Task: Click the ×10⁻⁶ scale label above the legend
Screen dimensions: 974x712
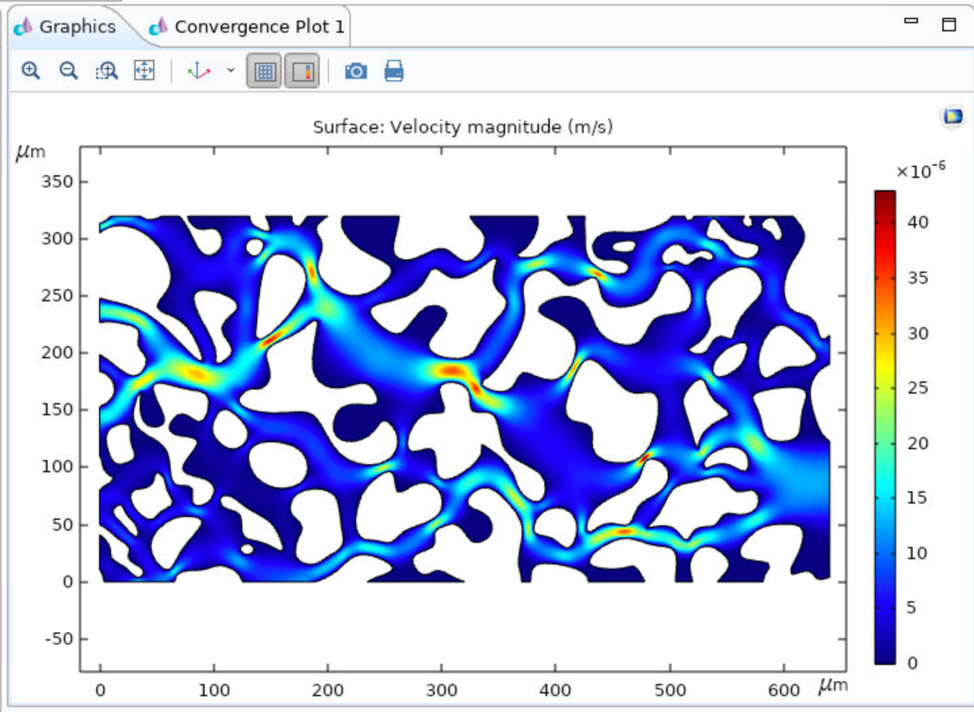Action: (x=920, y=171)
